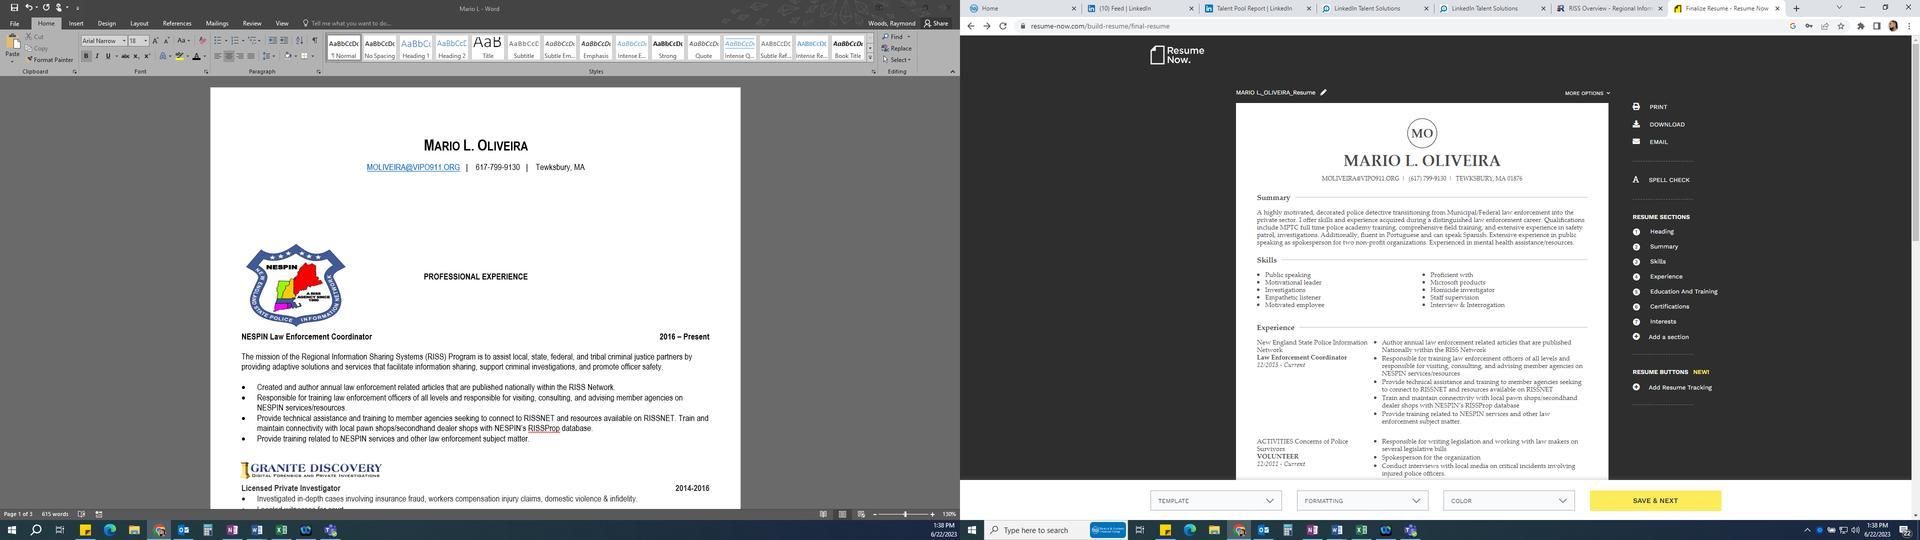Toggle Bold formatting in Word
Viewport: 1920px width, 540px height.
click(86, 56)
